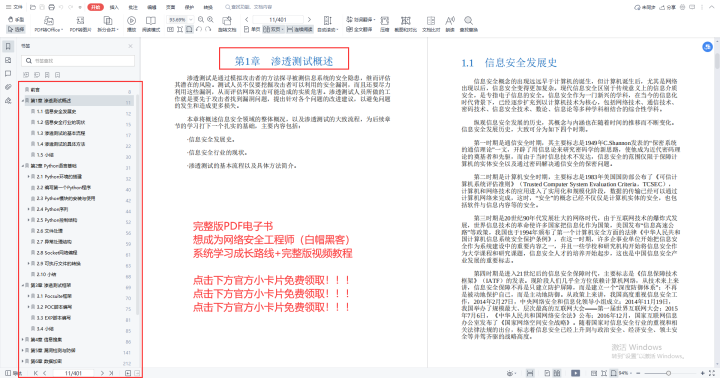Open the 文件 menu
This screenshot has width=720, height=378.
pos(14,7)
